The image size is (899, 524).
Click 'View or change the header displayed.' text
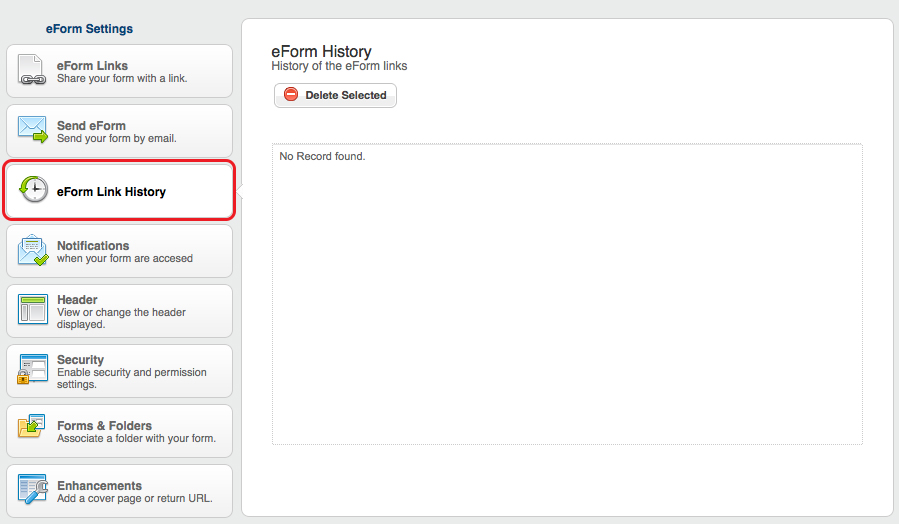pos(122,318)
